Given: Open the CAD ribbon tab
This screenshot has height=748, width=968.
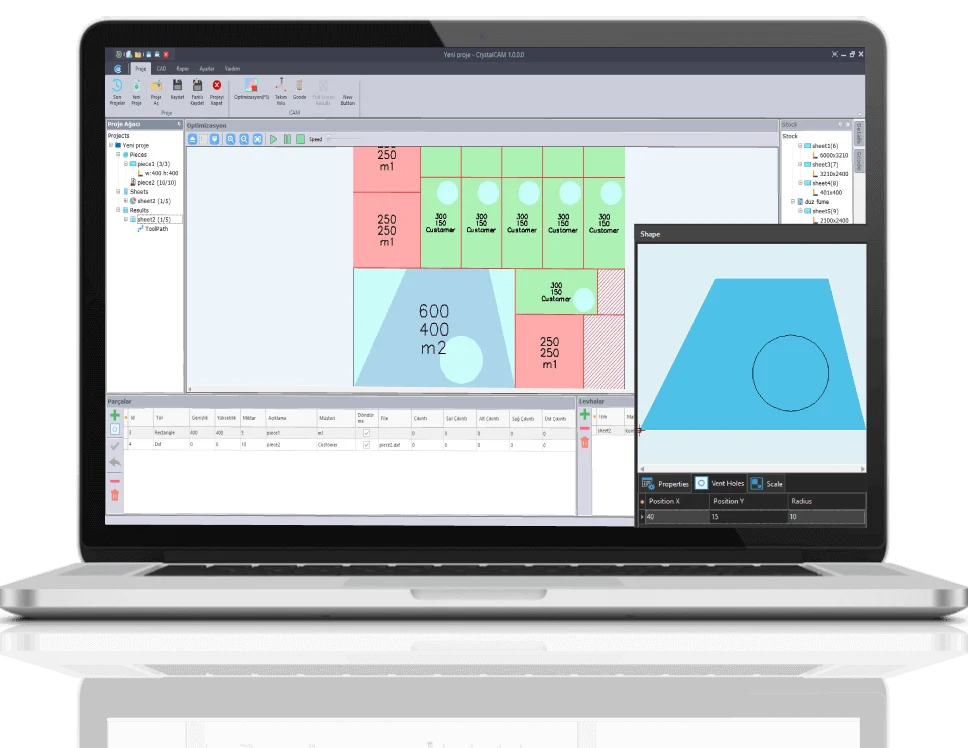Looking at the screenshot, I should pyautogui.click(x=161, y=68).
